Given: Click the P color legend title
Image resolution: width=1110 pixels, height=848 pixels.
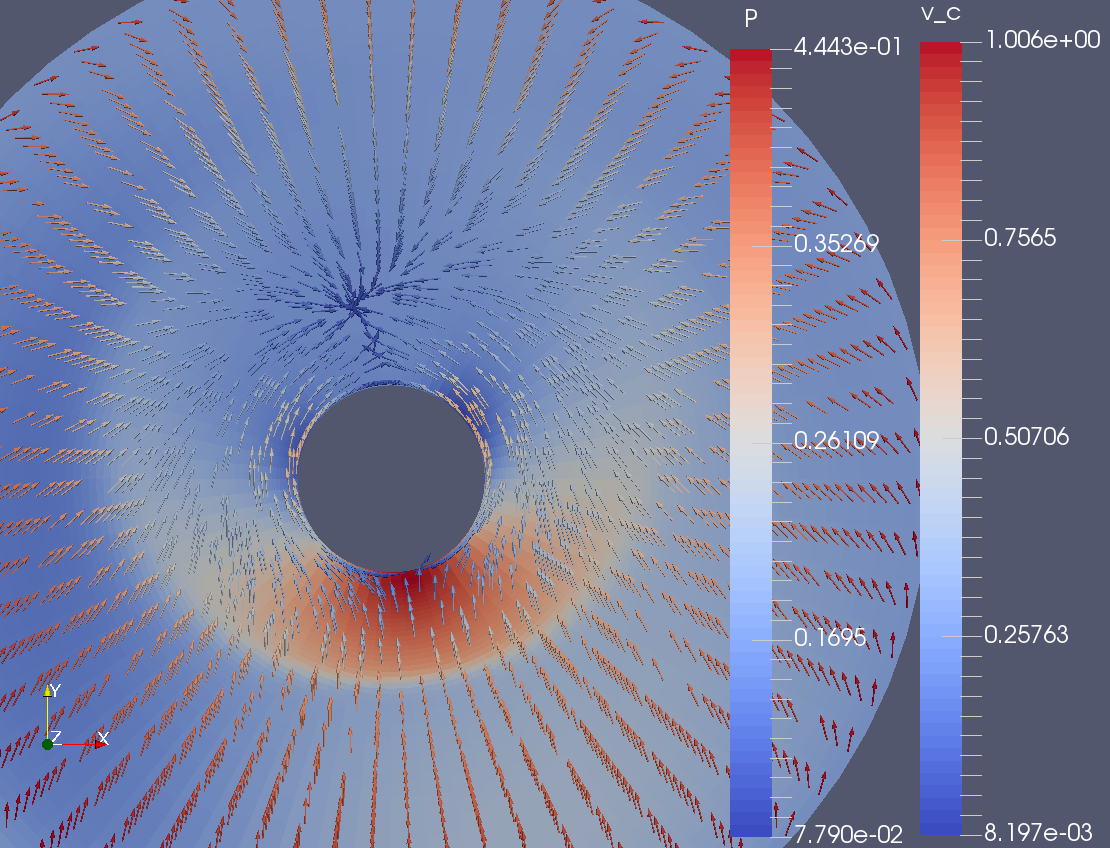Looking at the screenshot, I should 751,19.
